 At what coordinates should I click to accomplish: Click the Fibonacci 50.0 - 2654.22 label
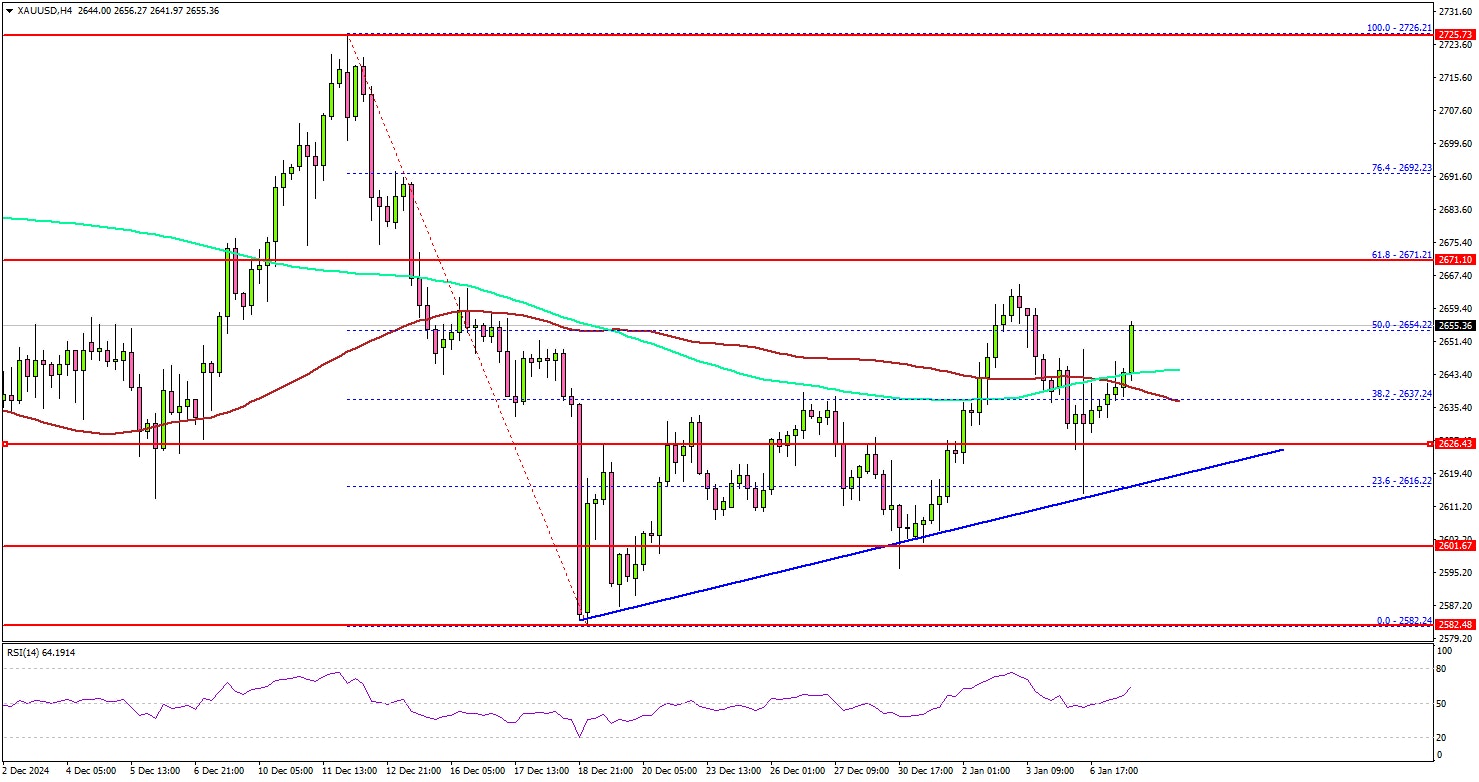1403,325
